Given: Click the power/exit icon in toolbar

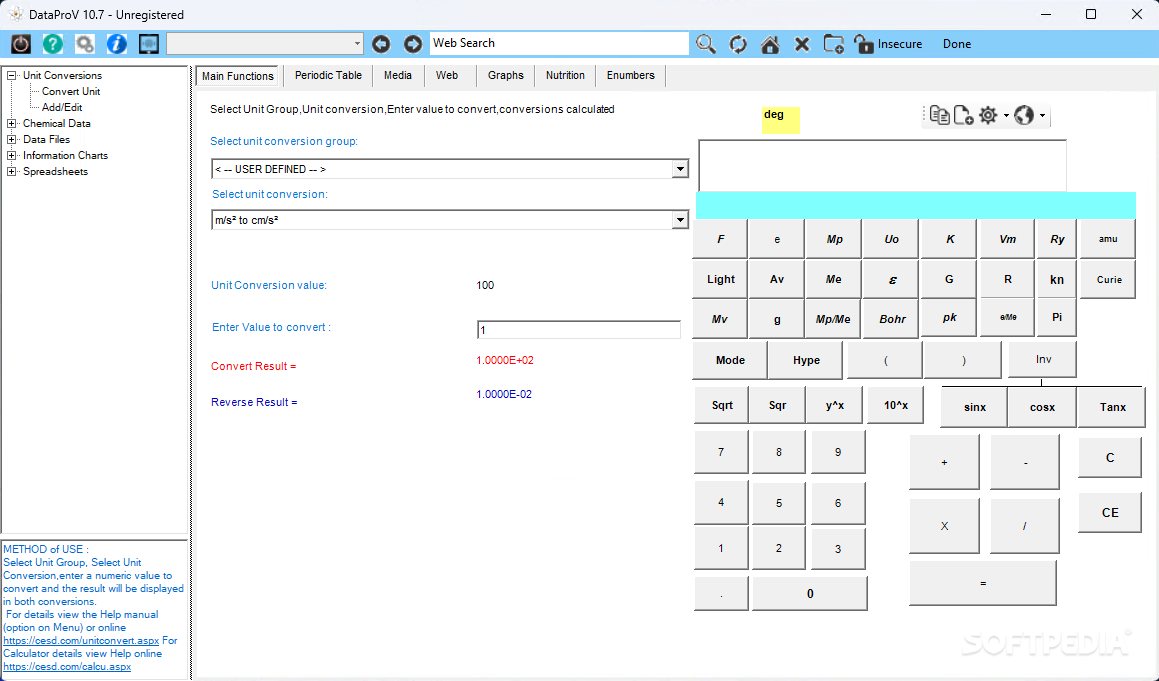Looking at the screenshot, I should (x=21, y=44).
